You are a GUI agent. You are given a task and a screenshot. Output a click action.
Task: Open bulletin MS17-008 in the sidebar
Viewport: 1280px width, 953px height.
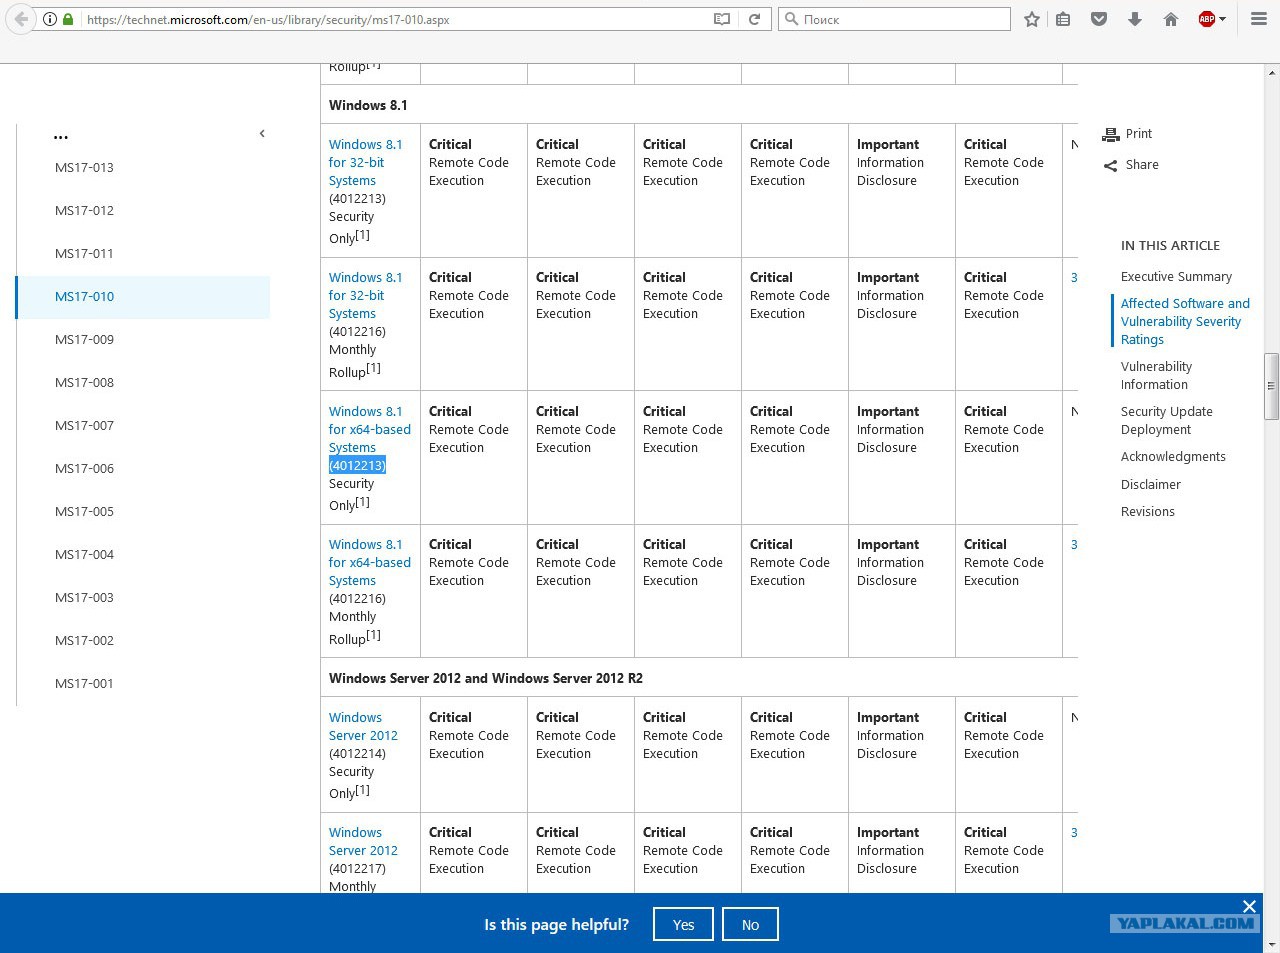pyautogui.click(x=84, y=382)
